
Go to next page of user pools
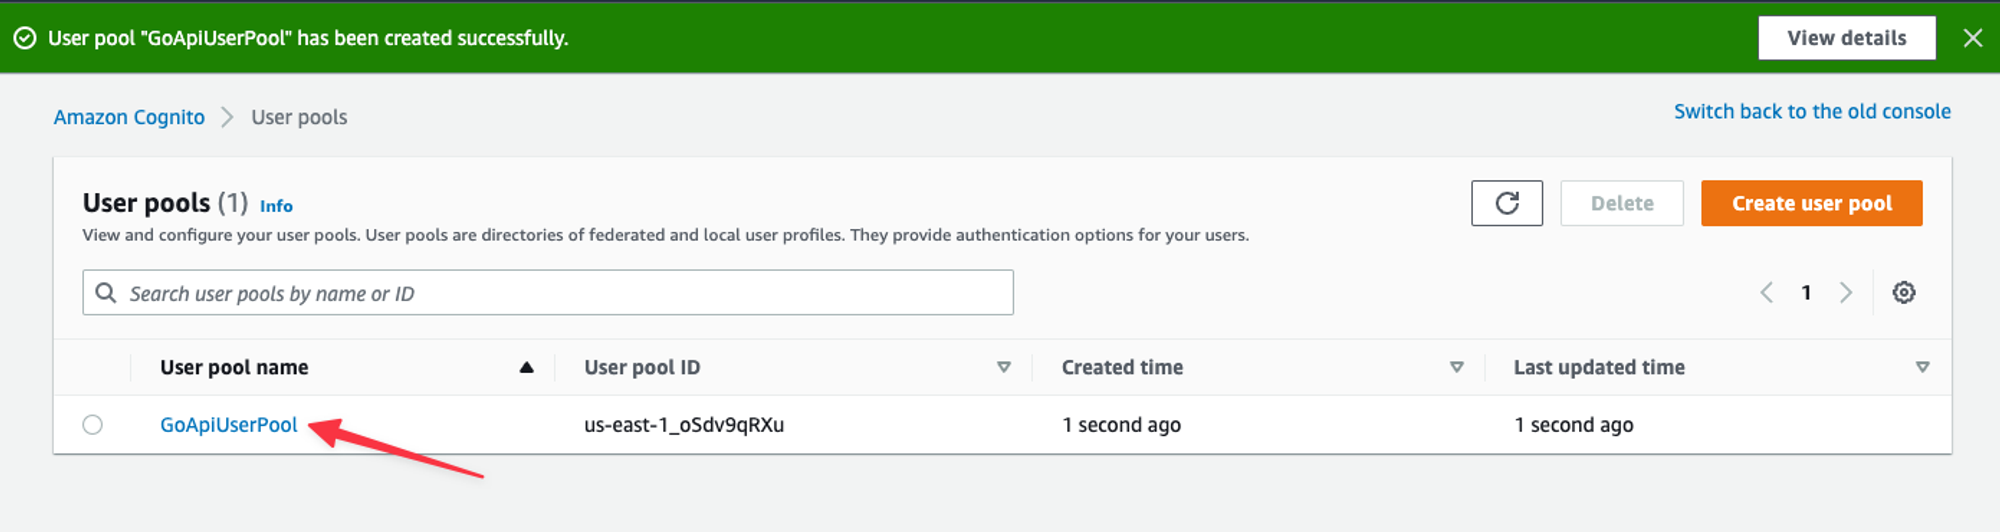1846,293
